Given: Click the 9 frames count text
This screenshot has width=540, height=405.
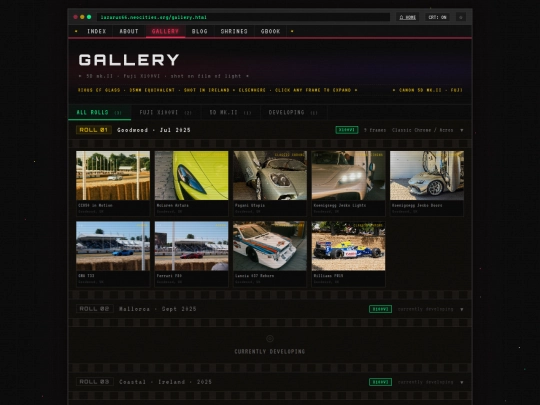Looking at the screenshot, I should pyautogui.click(x=375, y=130).
